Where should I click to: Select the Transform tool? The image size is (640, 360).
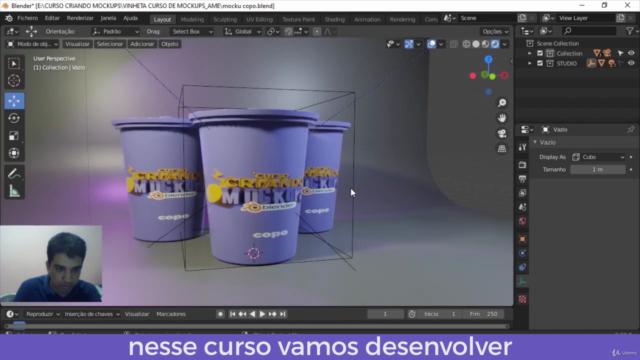point(14,153)
